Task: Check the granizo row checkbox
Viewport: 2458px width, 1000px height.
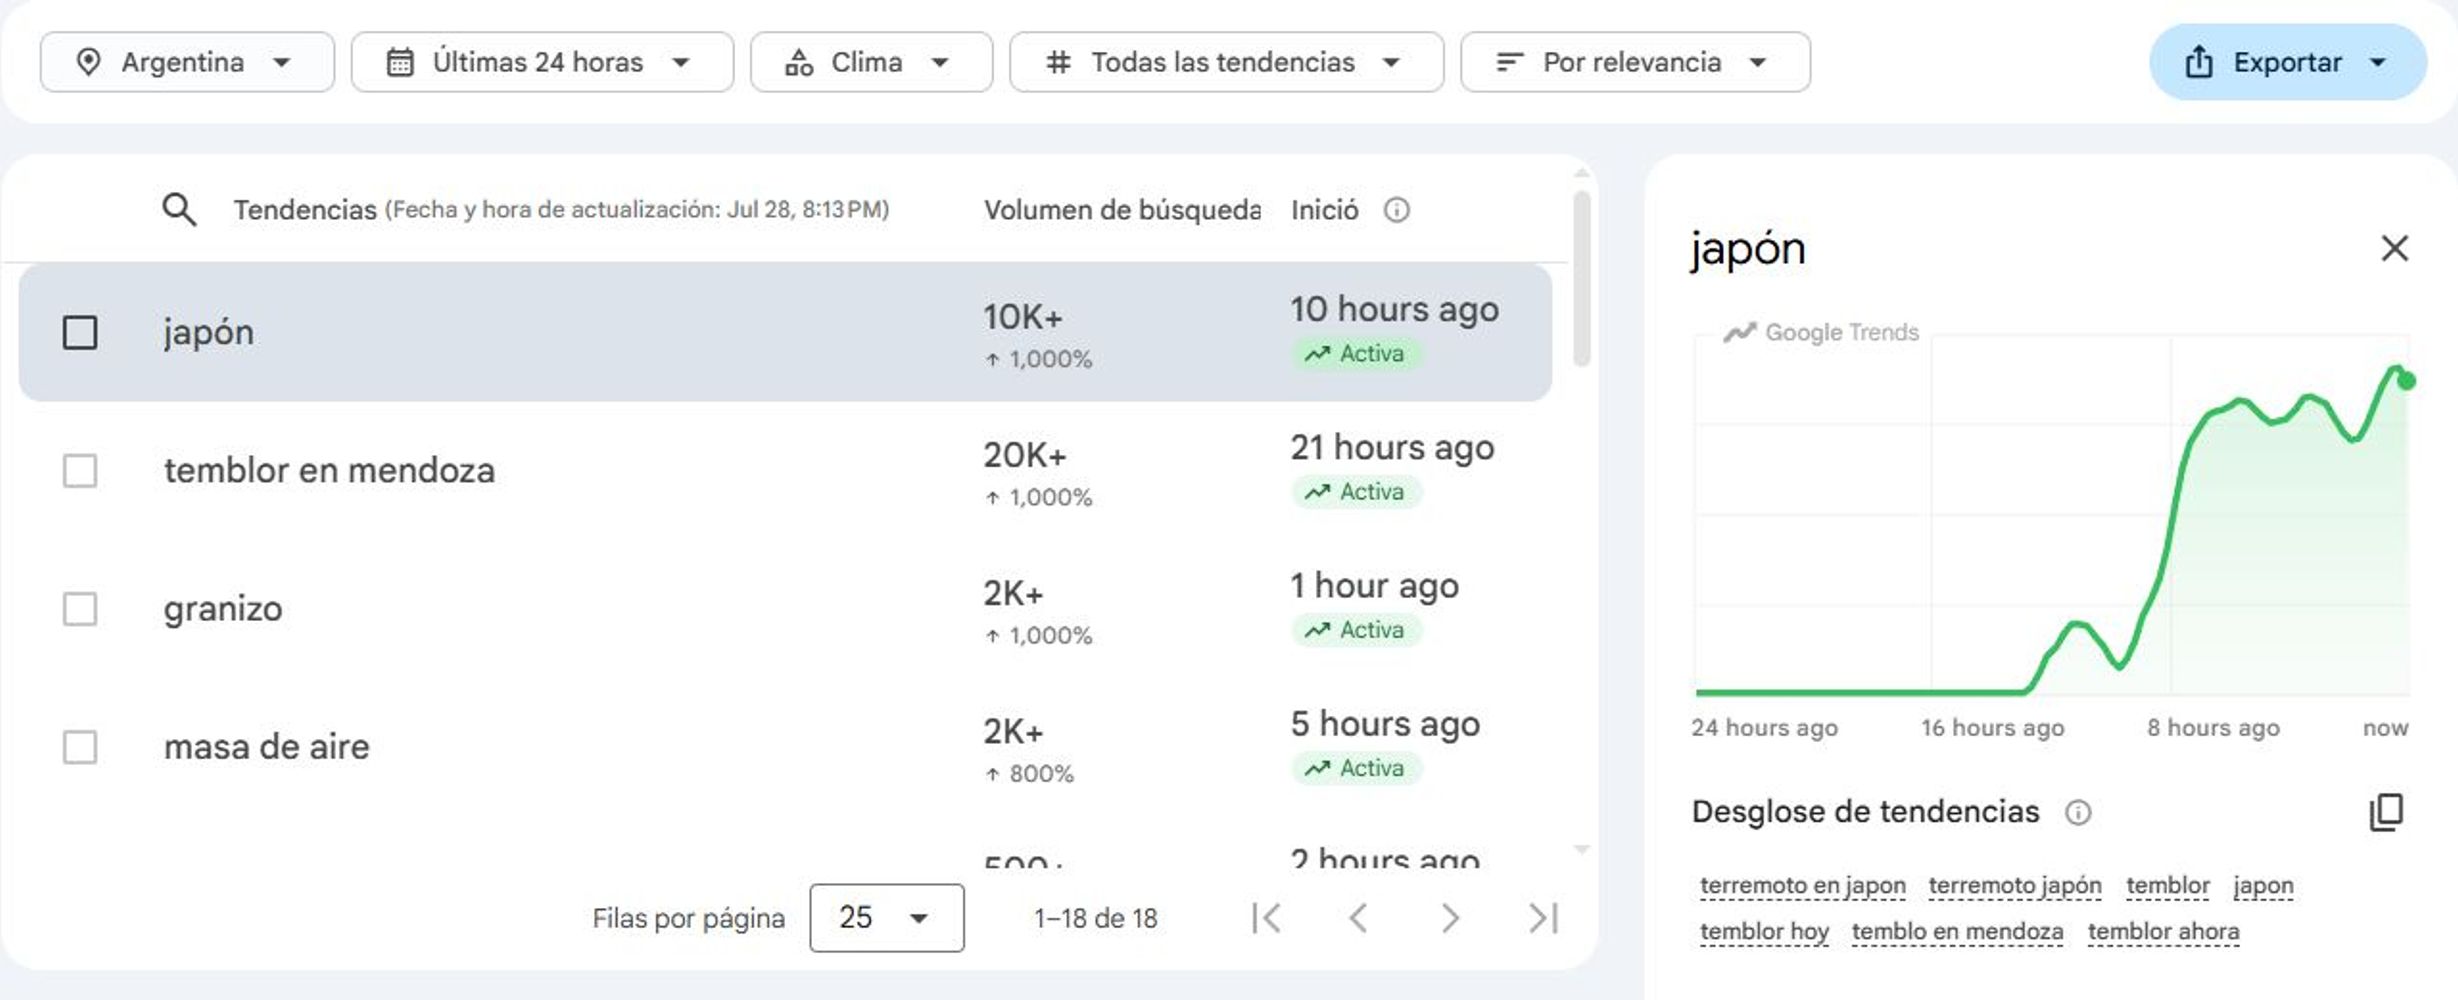Action: point(80,609)
